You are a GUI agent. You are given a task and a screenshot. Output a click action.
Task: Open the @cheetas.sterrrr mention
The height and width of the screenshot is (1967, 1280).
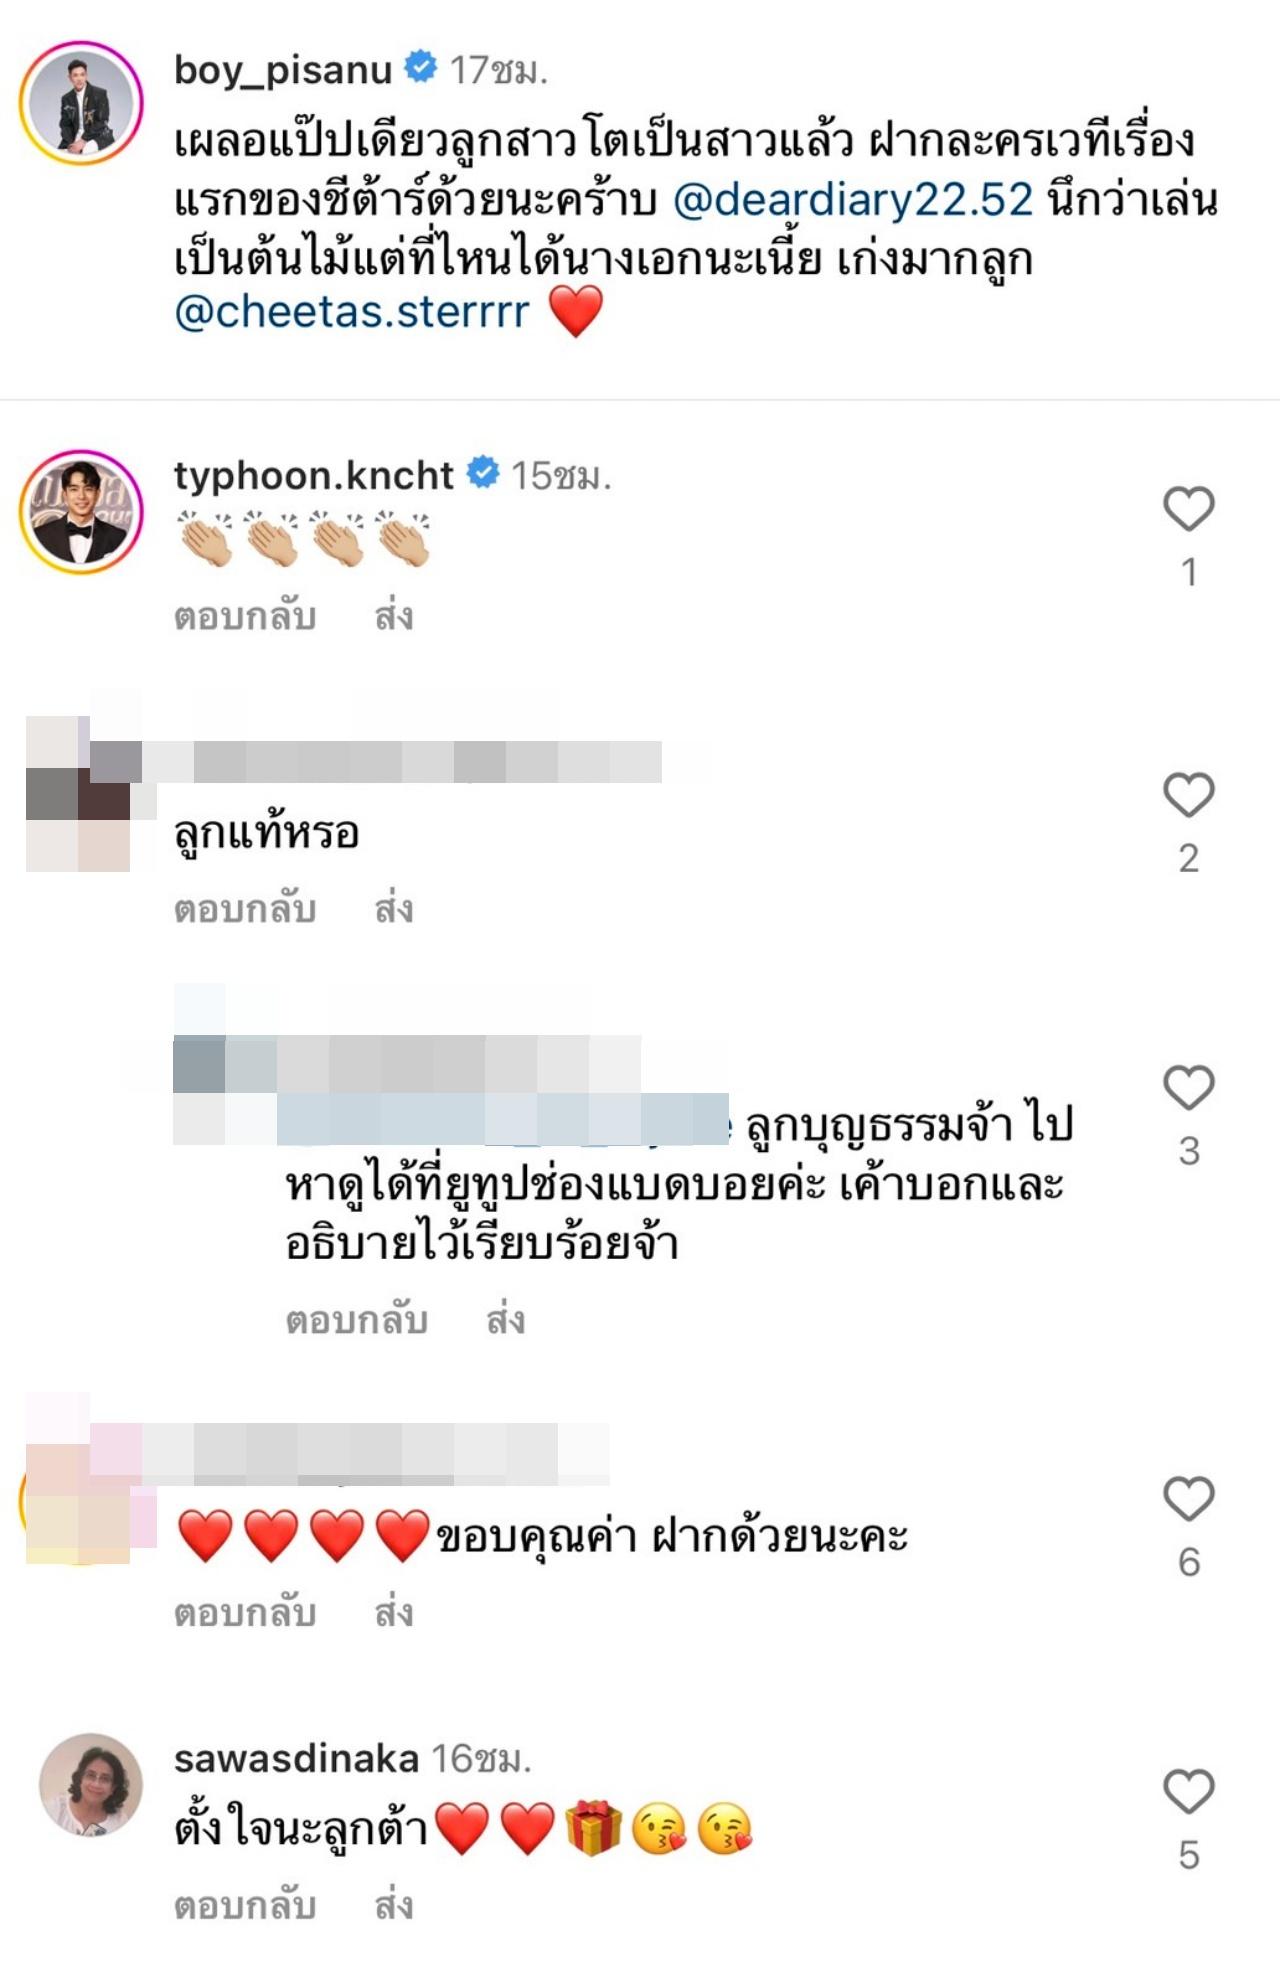(x=352, y=312)
